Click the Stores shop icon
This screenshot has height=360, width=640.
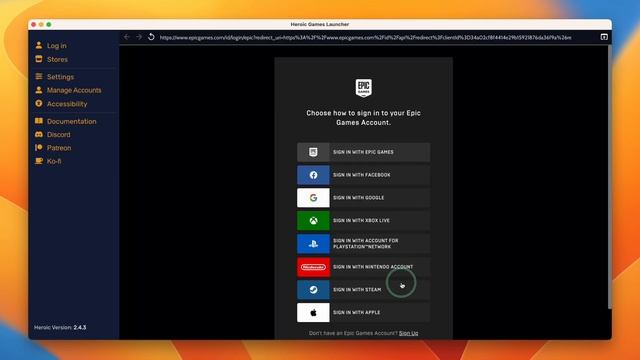(x=39, y=59)
